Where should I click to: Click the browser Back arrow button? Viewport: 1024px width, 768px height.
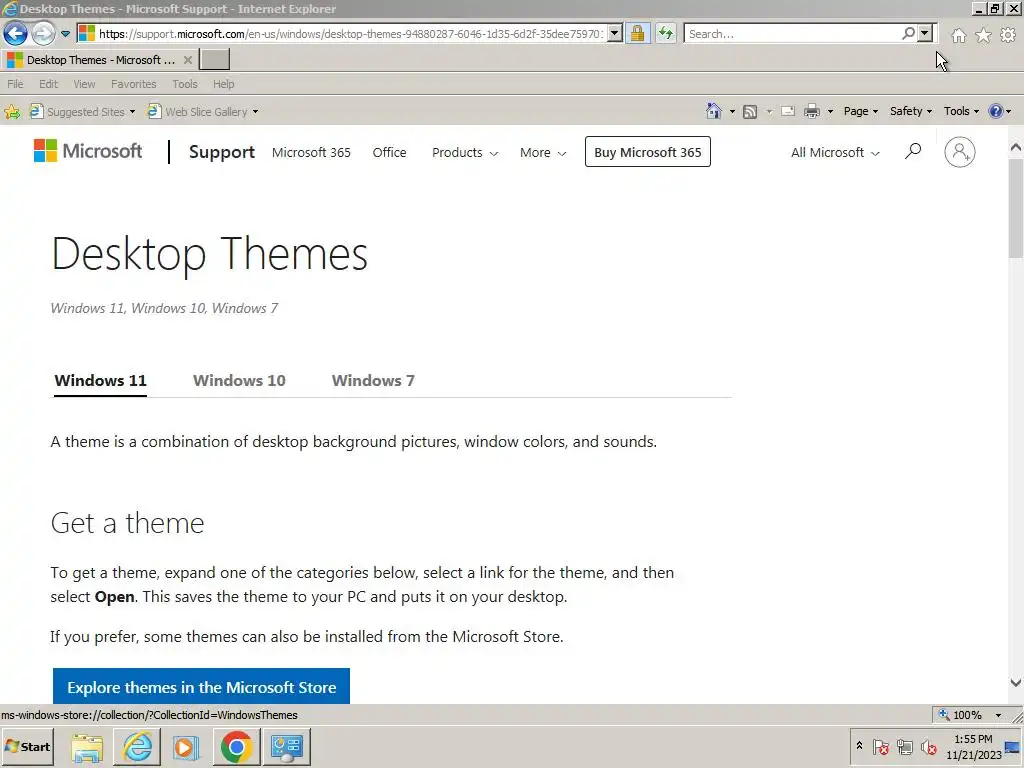[16, 33]
